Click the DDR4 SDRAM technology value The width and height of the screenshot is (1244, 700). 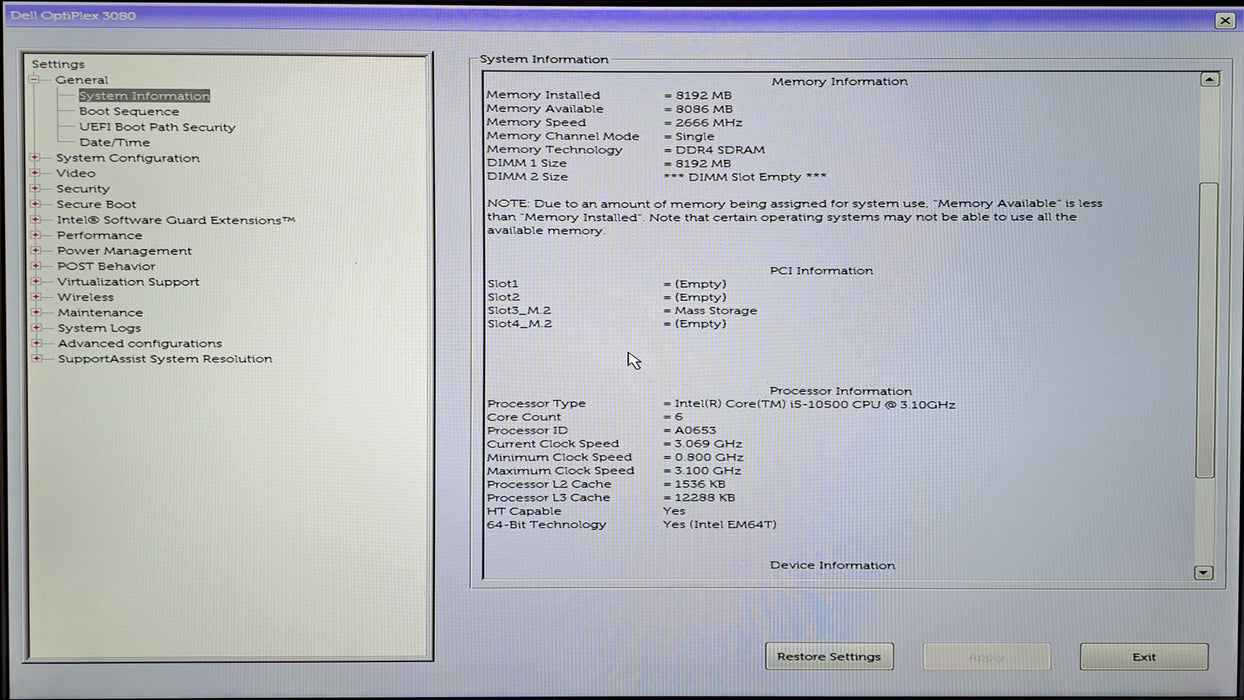pos(714,149)
